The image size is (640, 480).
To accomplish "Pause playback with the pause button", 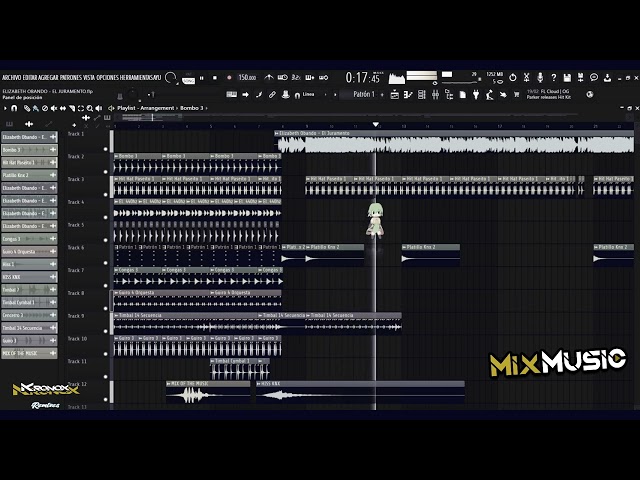I will click(x=202, y=78).
